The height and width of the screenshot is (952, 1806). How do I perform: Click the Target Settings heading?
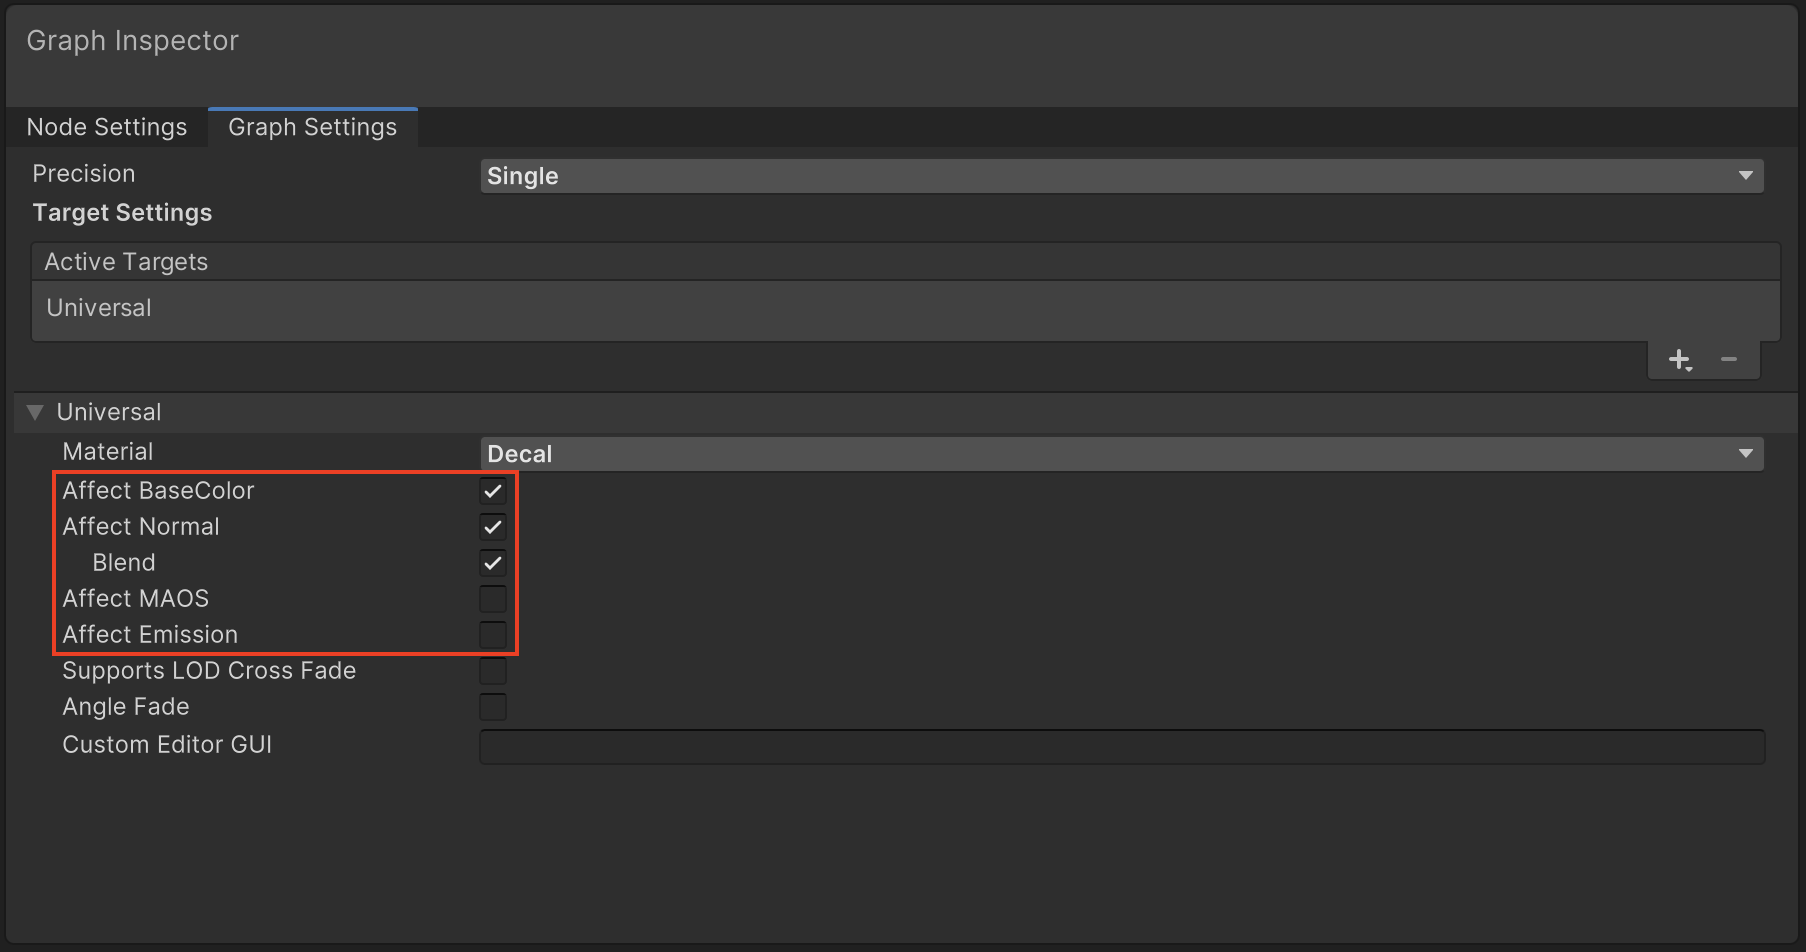(122, 213)
